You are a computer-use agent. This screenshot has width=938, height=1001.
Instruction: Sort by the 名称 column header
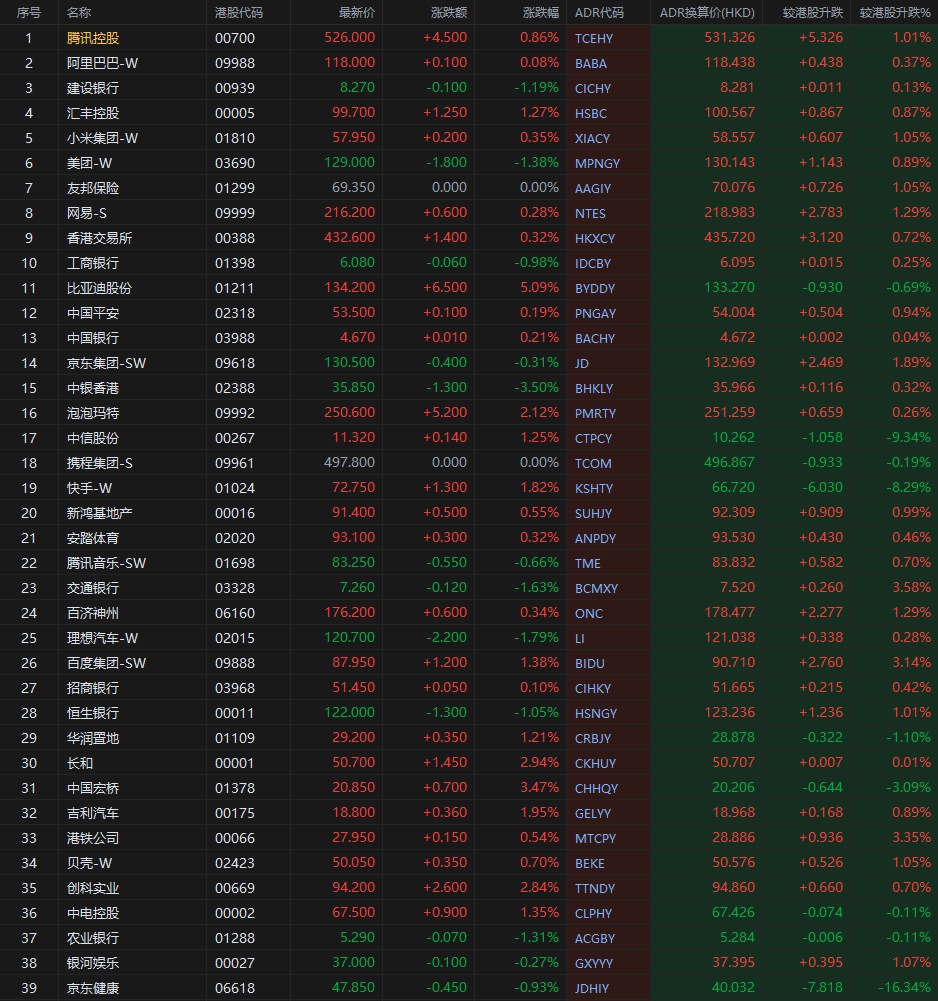pyautogui.click(x=79, y=13)
